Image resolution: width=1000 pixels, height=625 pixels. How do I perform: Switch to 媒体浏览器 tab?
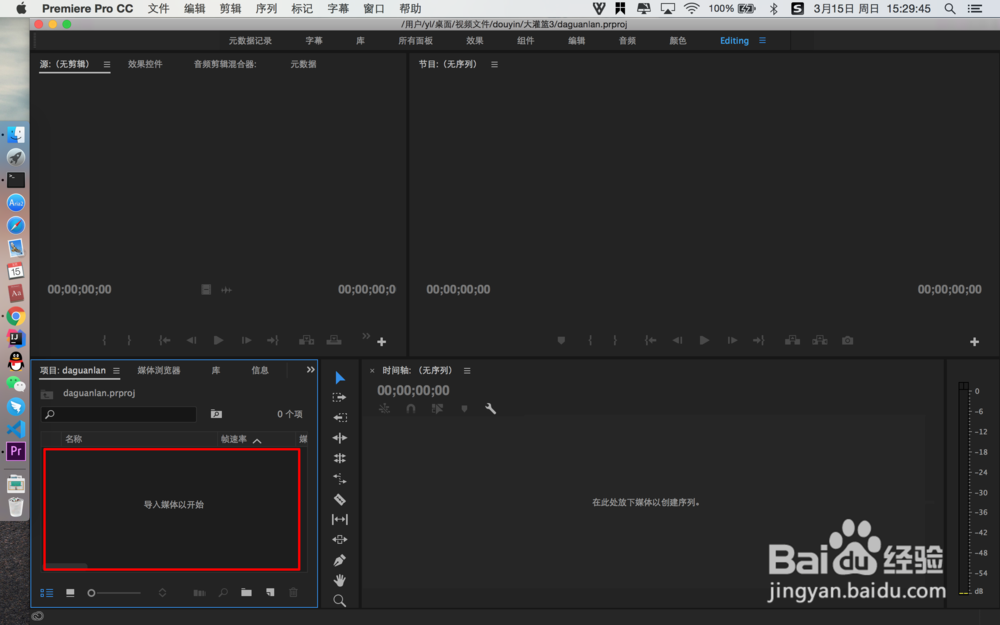pyautogui.click(x=159, y=370)
